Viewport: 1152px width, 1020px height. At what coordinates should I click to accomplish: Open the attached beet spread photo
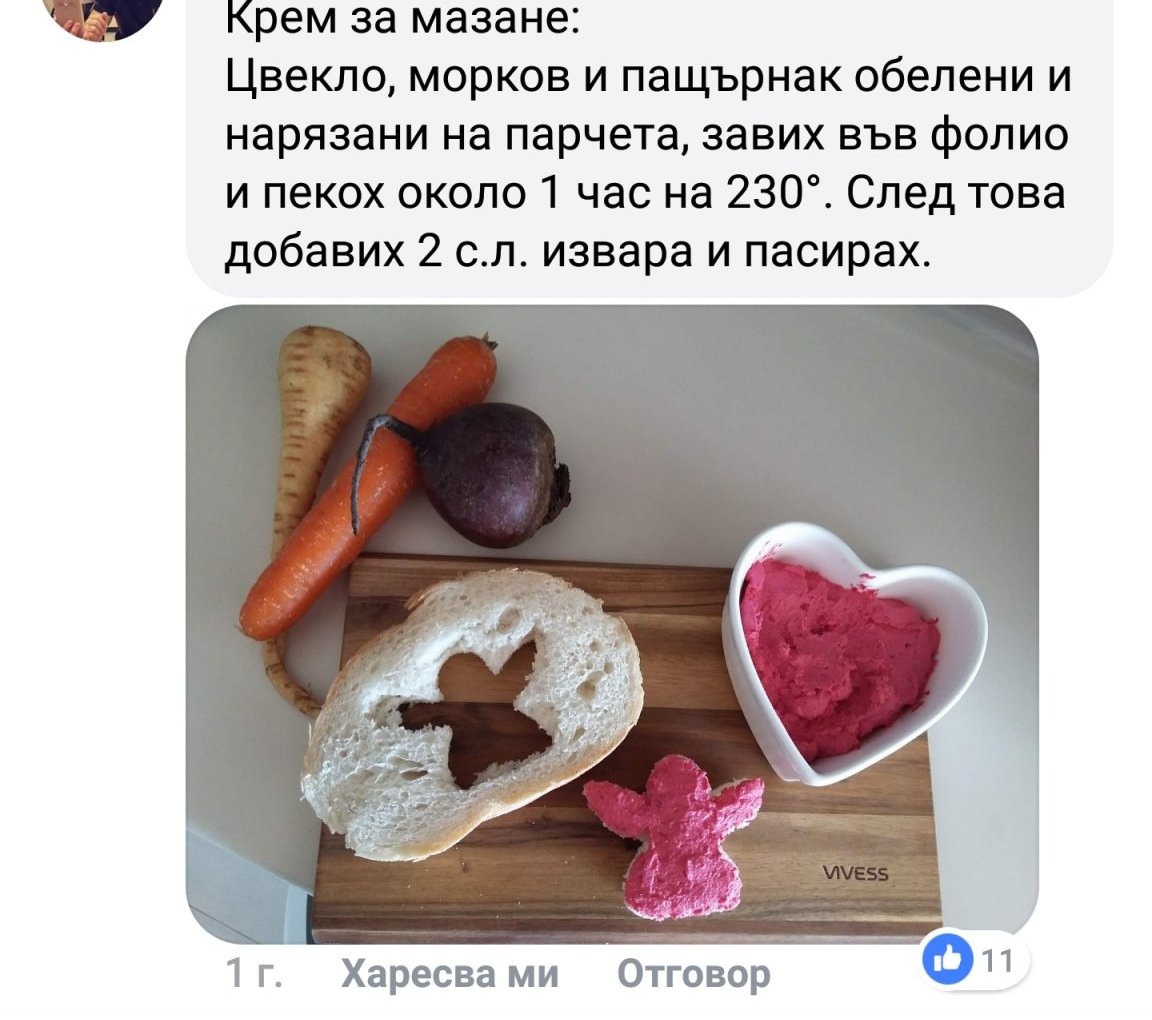pyautogui.click(x=612, y=625)
